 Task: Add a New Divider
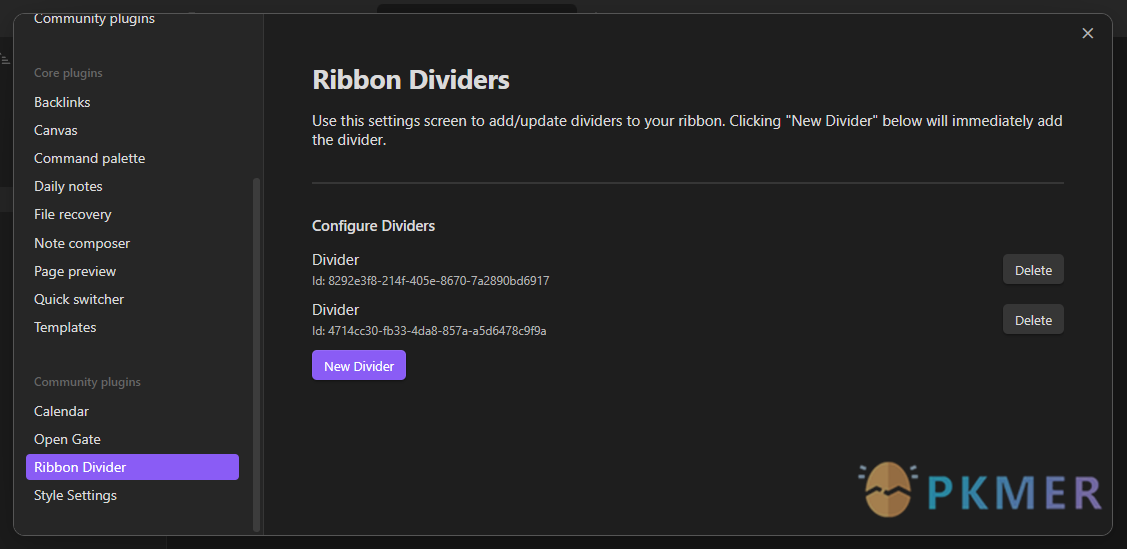pyautogui.click(x=359, y=366)
